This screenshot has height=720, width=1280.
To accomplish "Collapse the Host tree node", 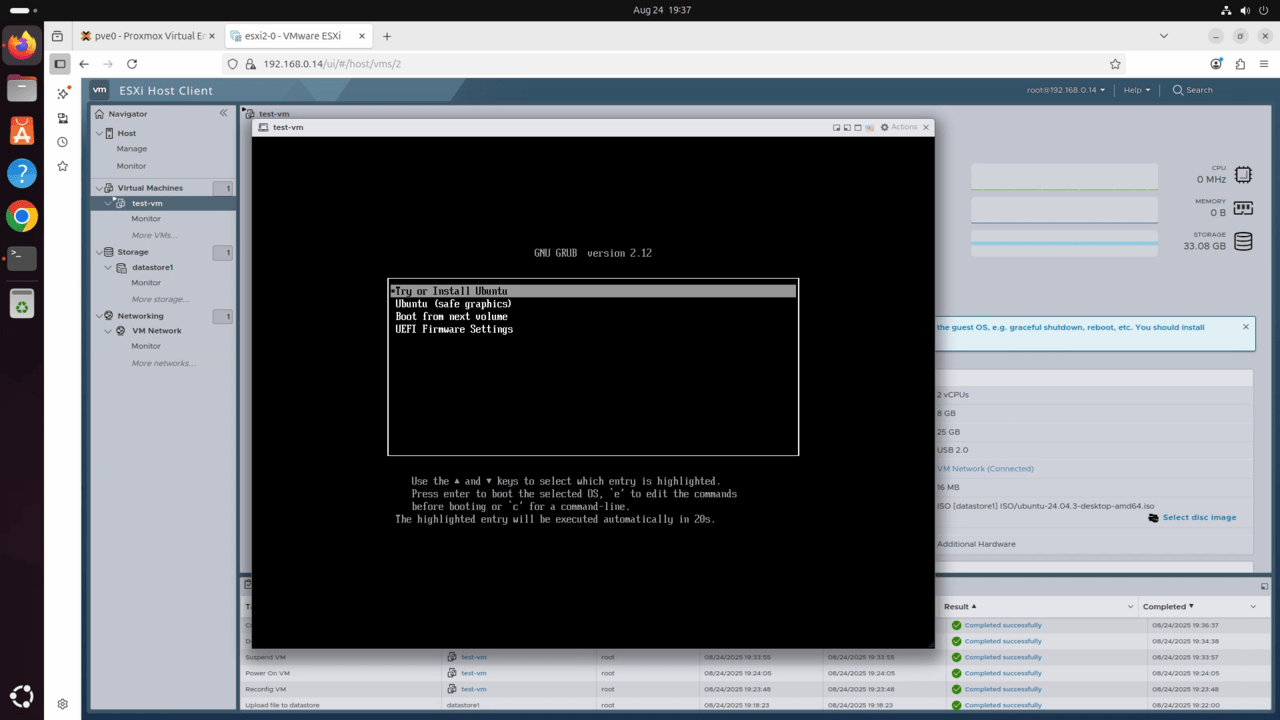I will [x=98, y=133].
